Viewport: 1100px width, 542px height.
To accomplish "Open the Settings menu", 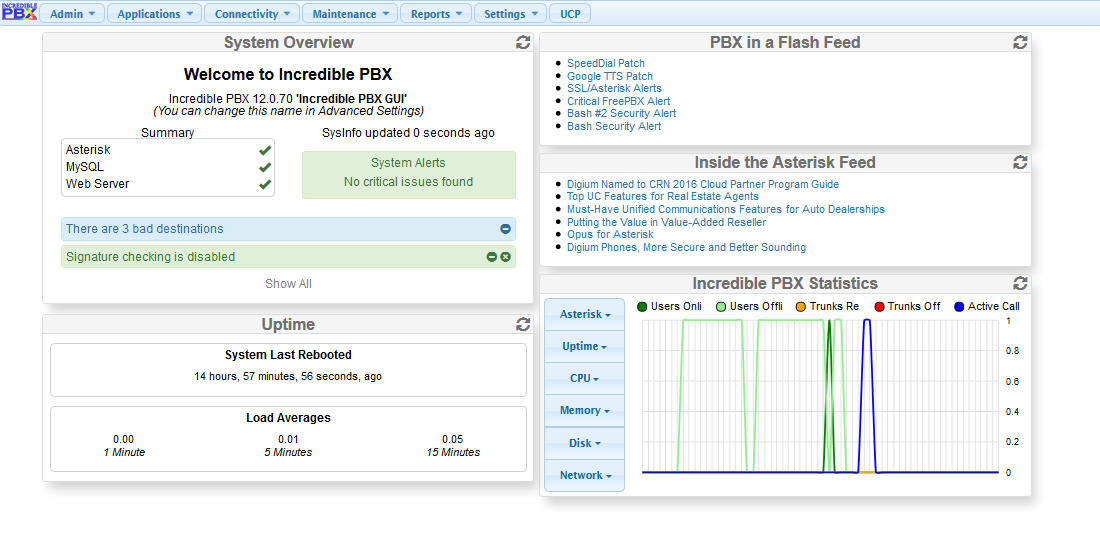I will 510,13.
